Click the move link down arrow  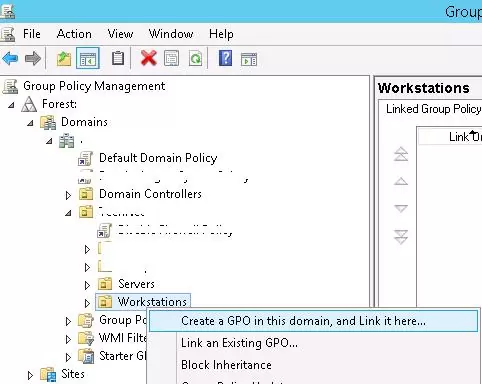pyautogui.click(x=401, y=209)
